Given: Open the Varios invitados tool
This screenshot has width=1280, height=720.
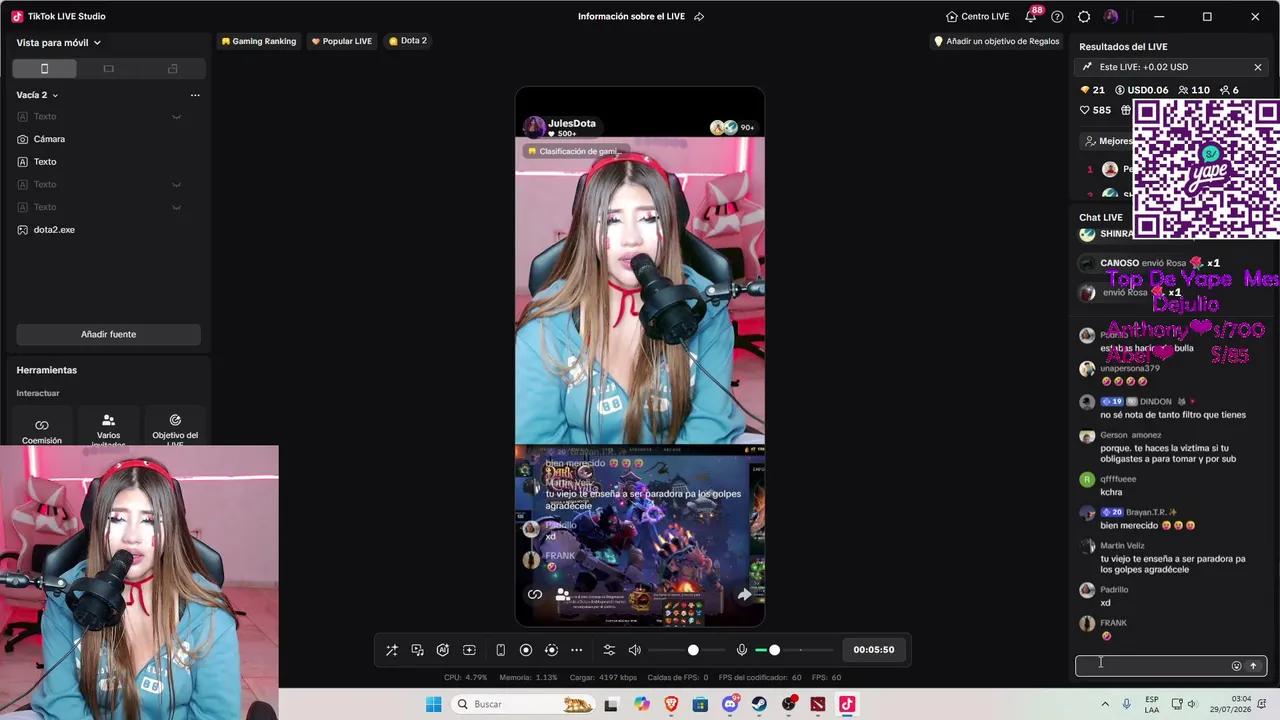Looking at the screenshot, I should [x=108, y=430].
